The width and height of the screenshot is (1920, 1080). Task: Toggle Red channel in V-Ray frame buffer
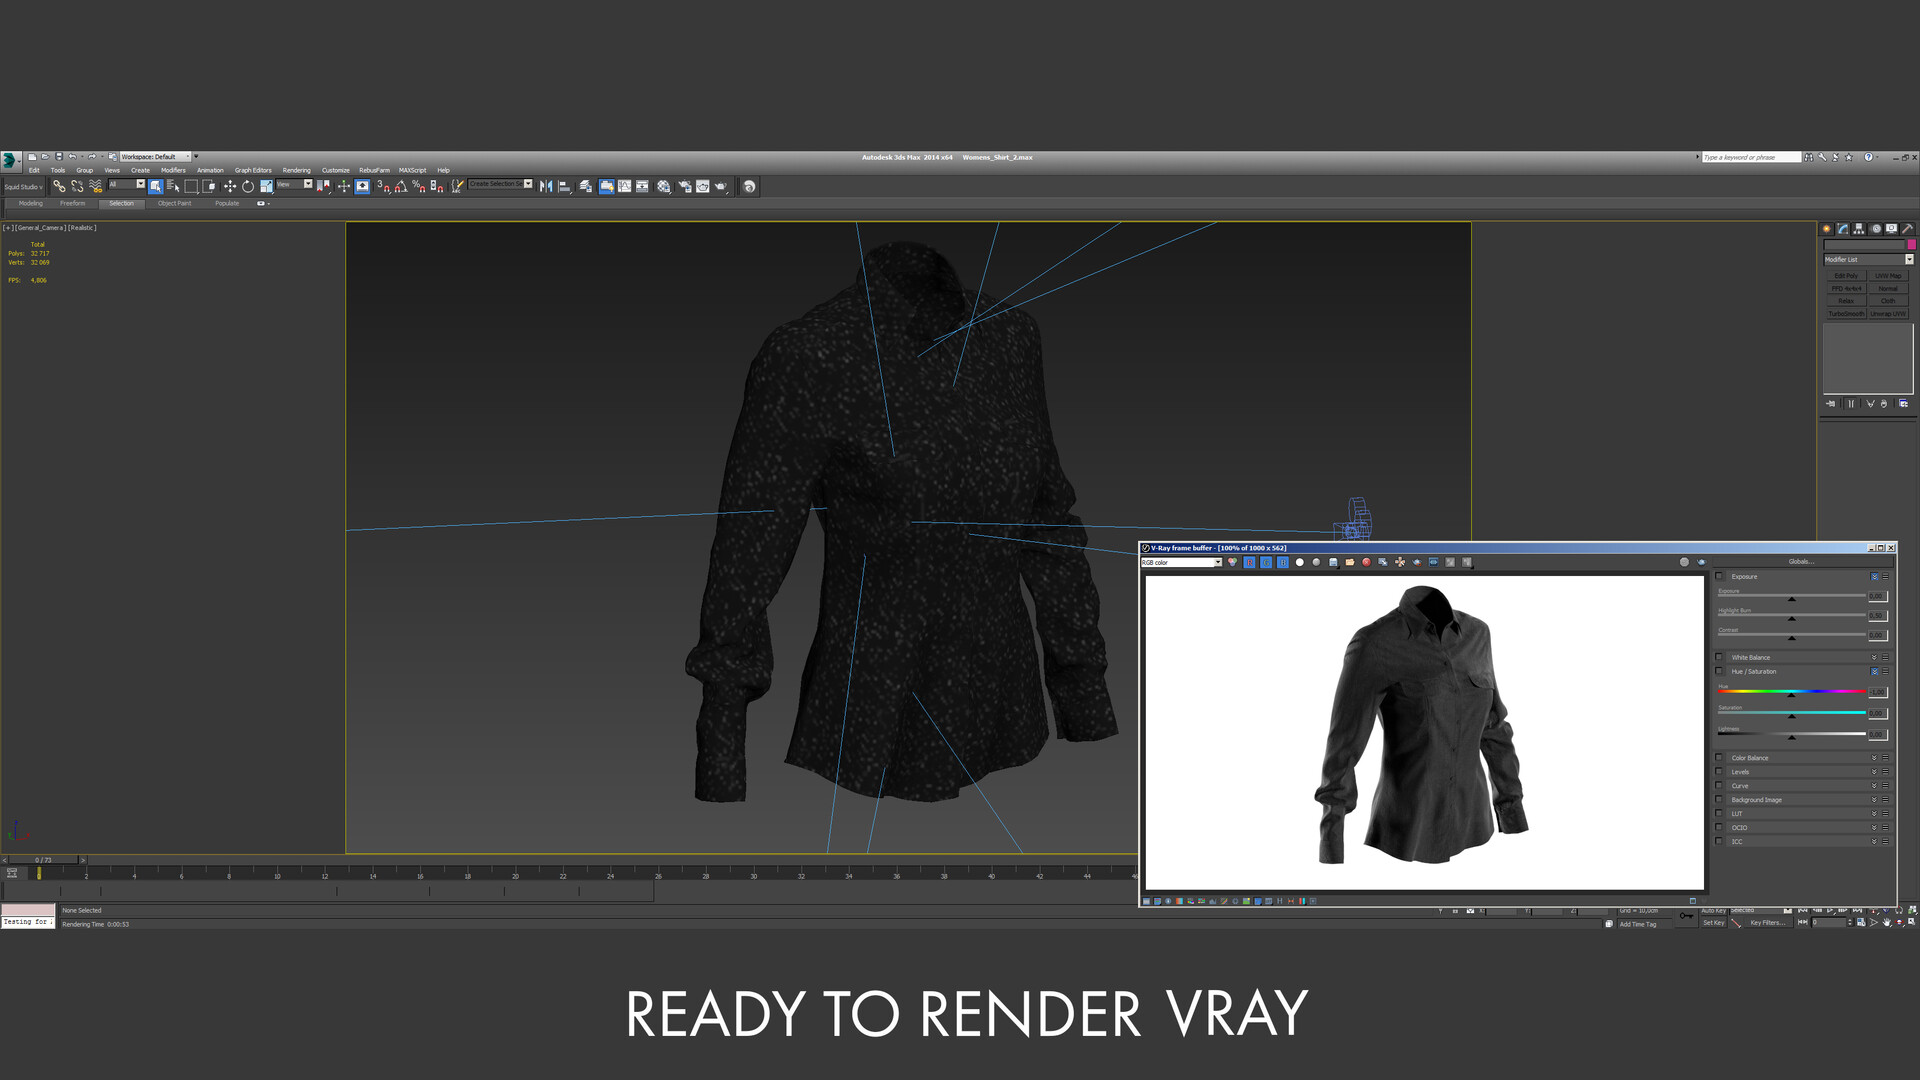[x=1249, y=562]
